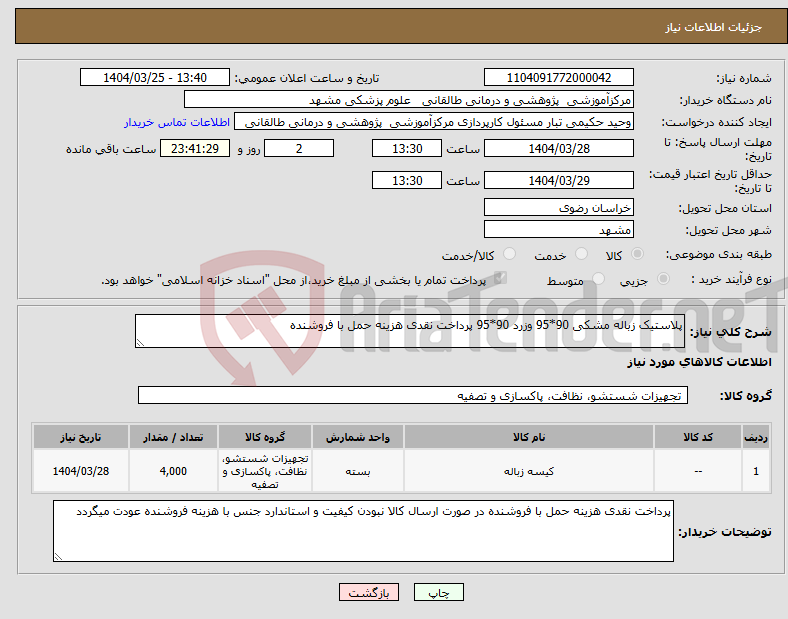Click the طبقه بندی موضوعی label
This screenshot has height=619, width=788.
tap(719, 255)
